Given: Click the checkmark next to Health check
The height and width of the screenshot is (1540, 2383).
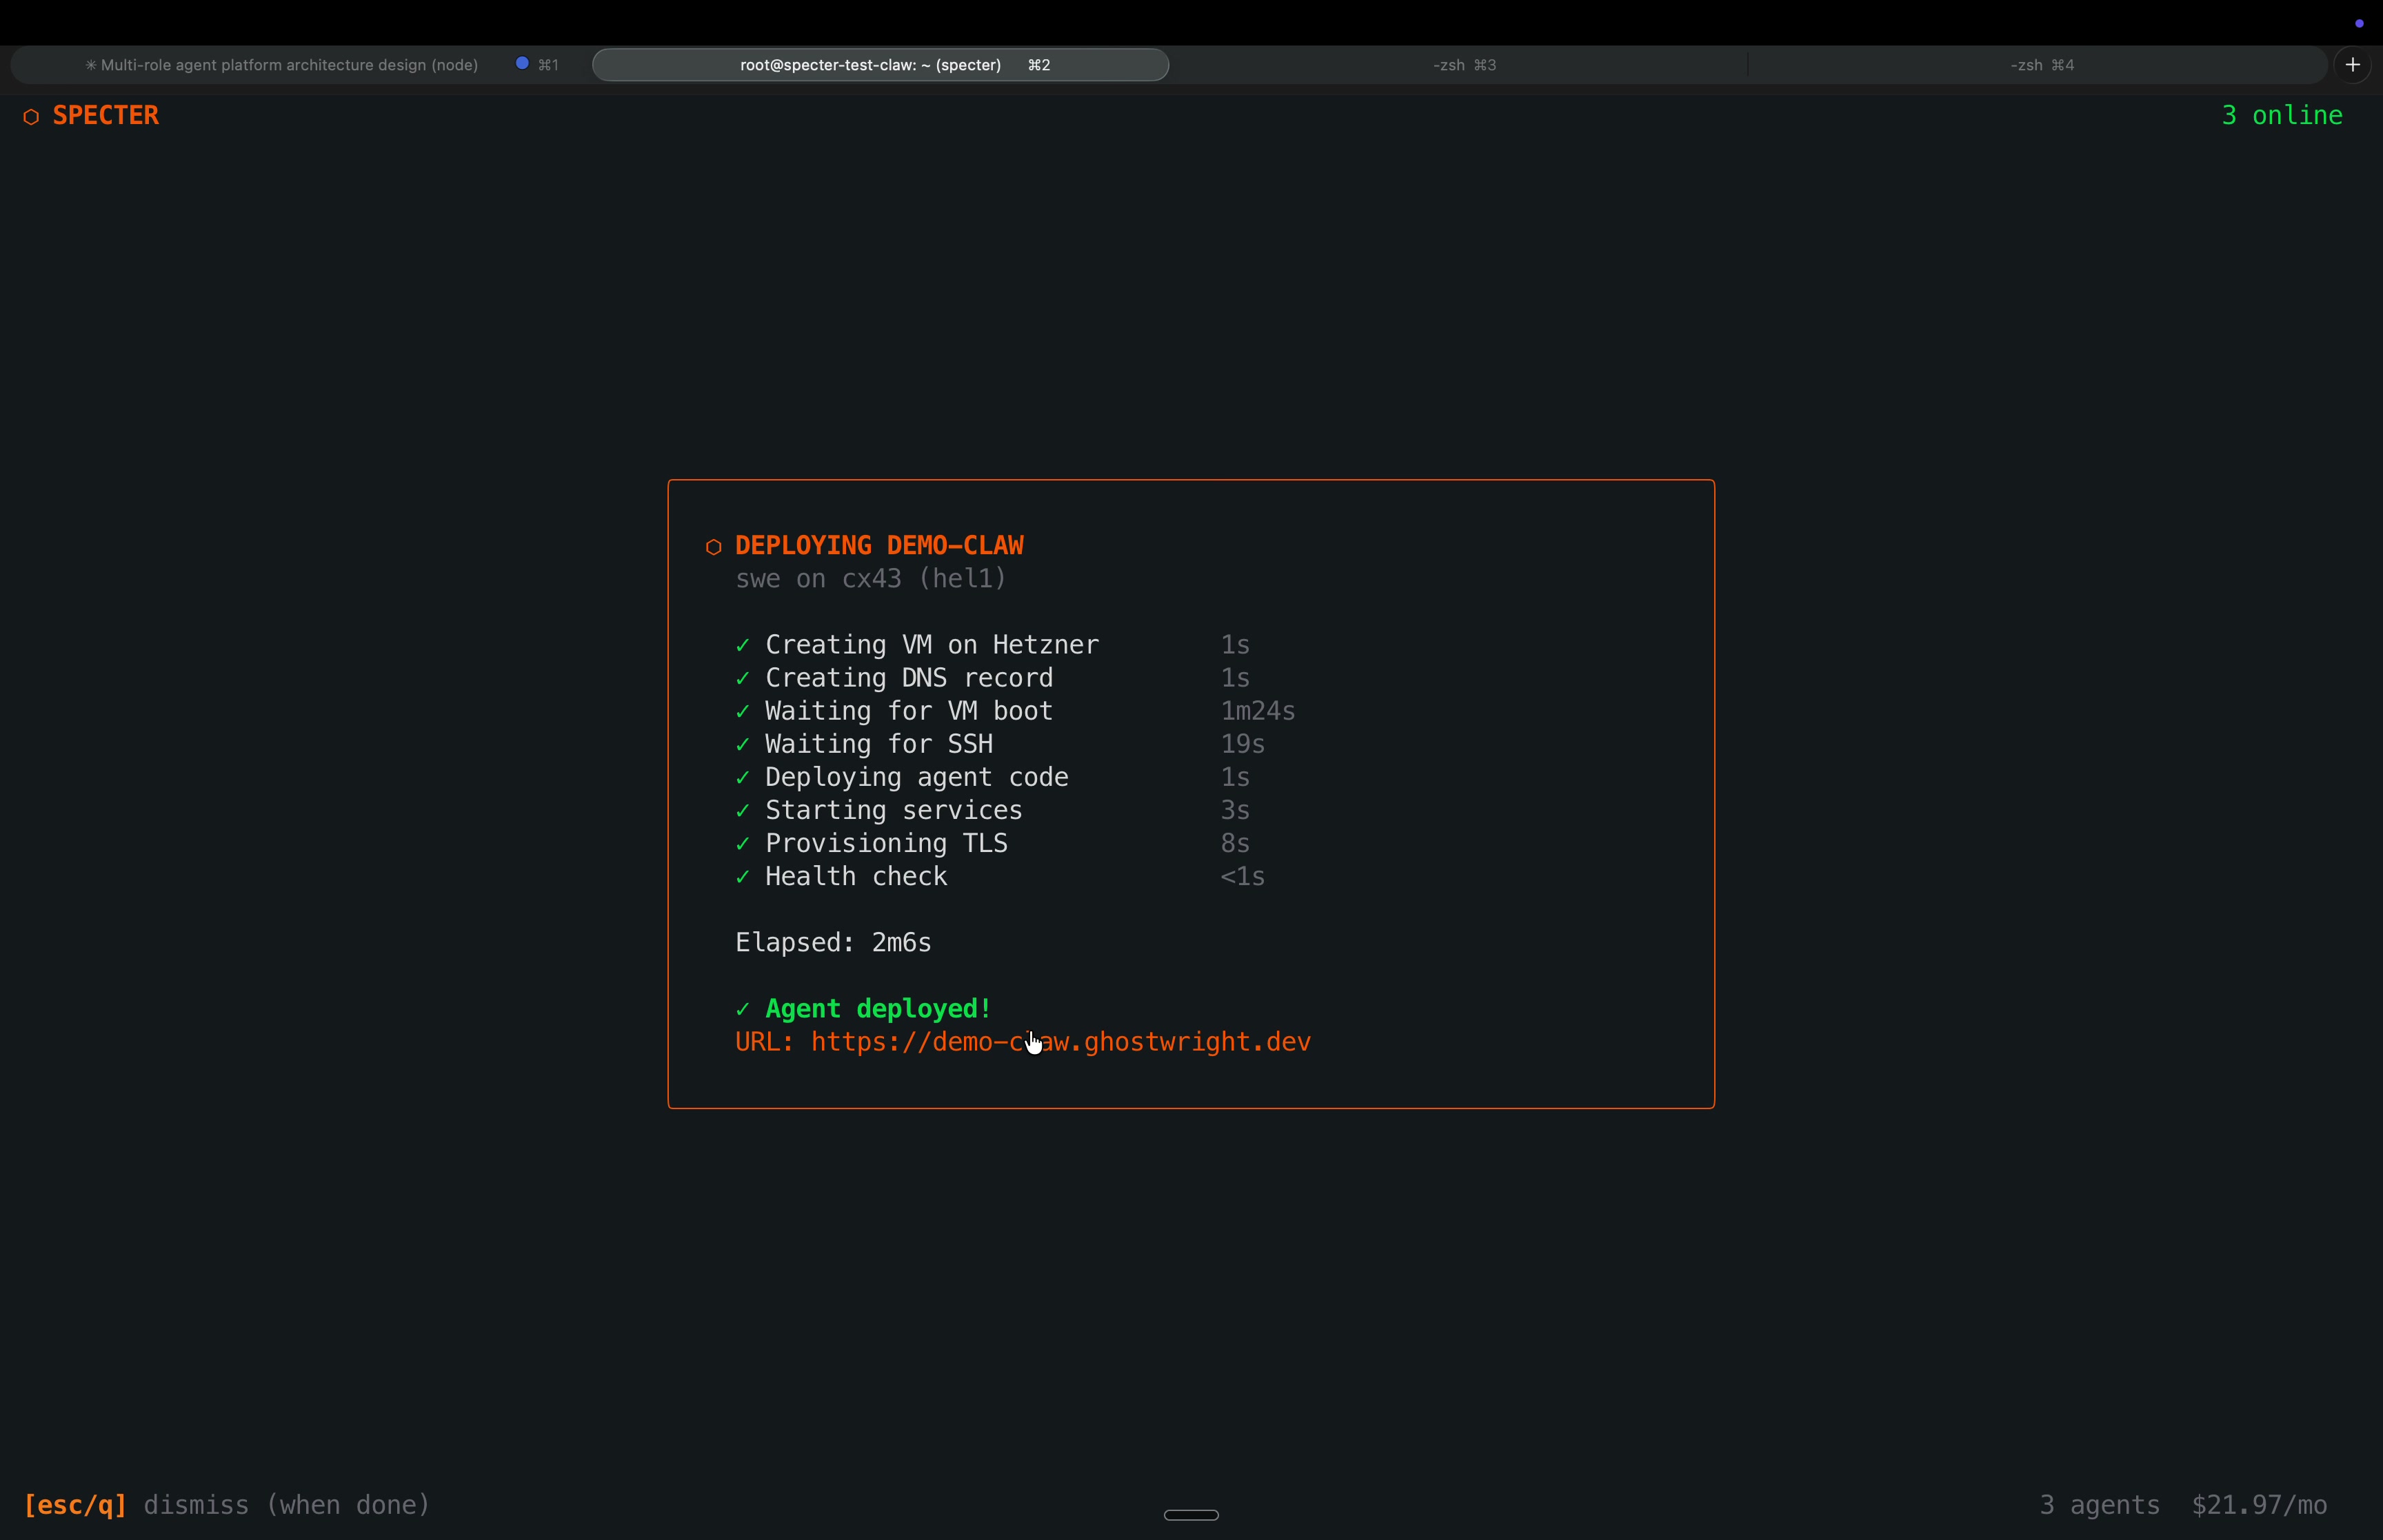Looking at the screenshot, I should (x=742, y=877).
